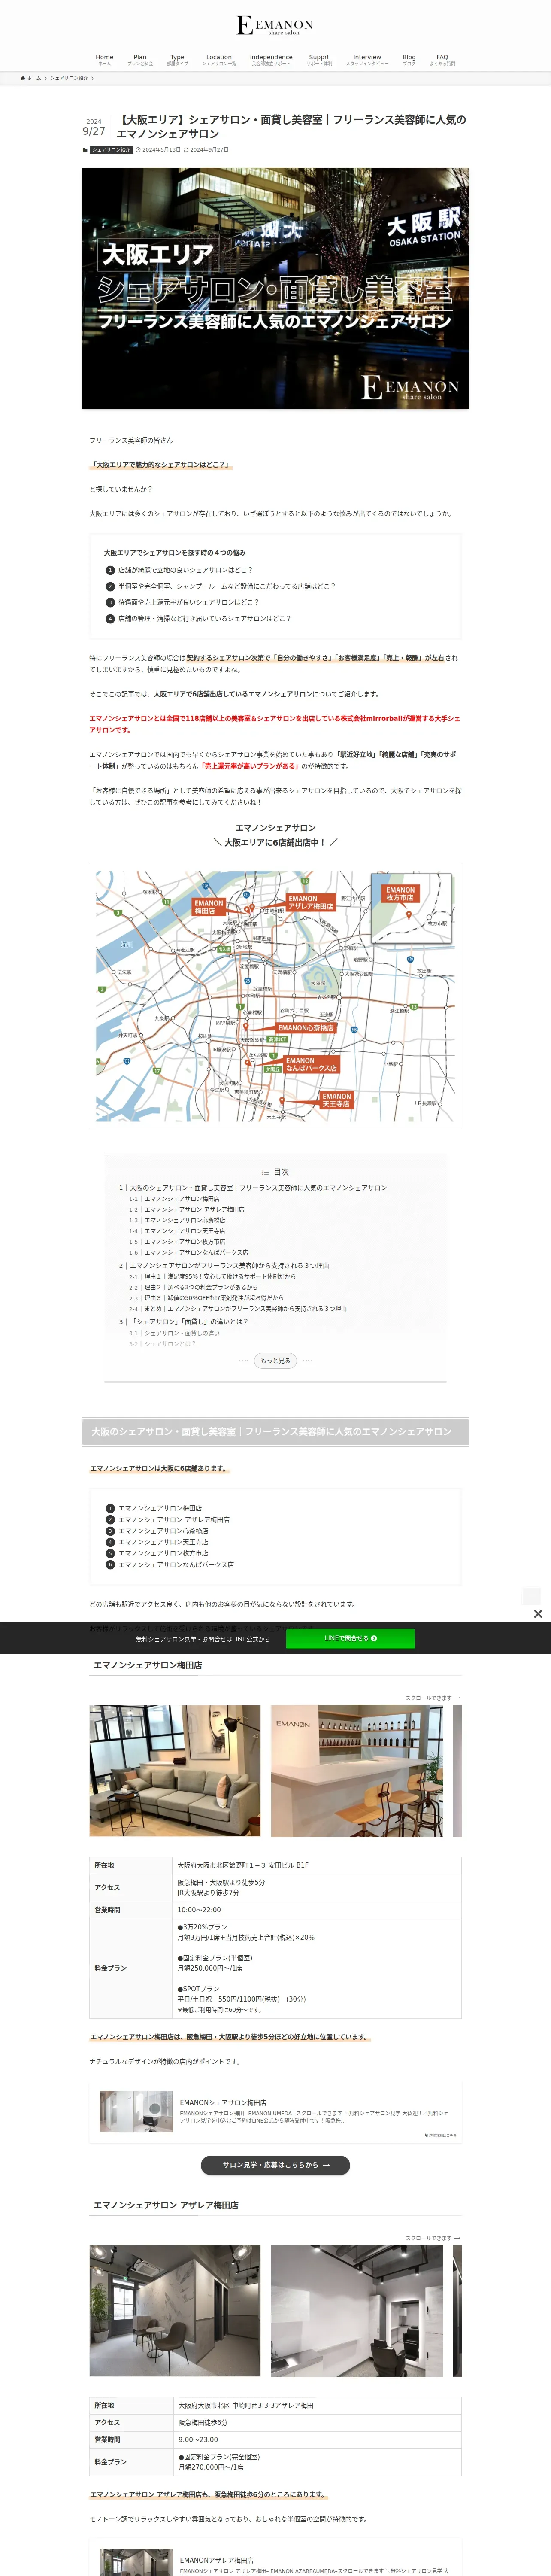551x2576 pixels.
Task: Click the first アザレア梅田店 interior photo
Action: point(175,2311)
